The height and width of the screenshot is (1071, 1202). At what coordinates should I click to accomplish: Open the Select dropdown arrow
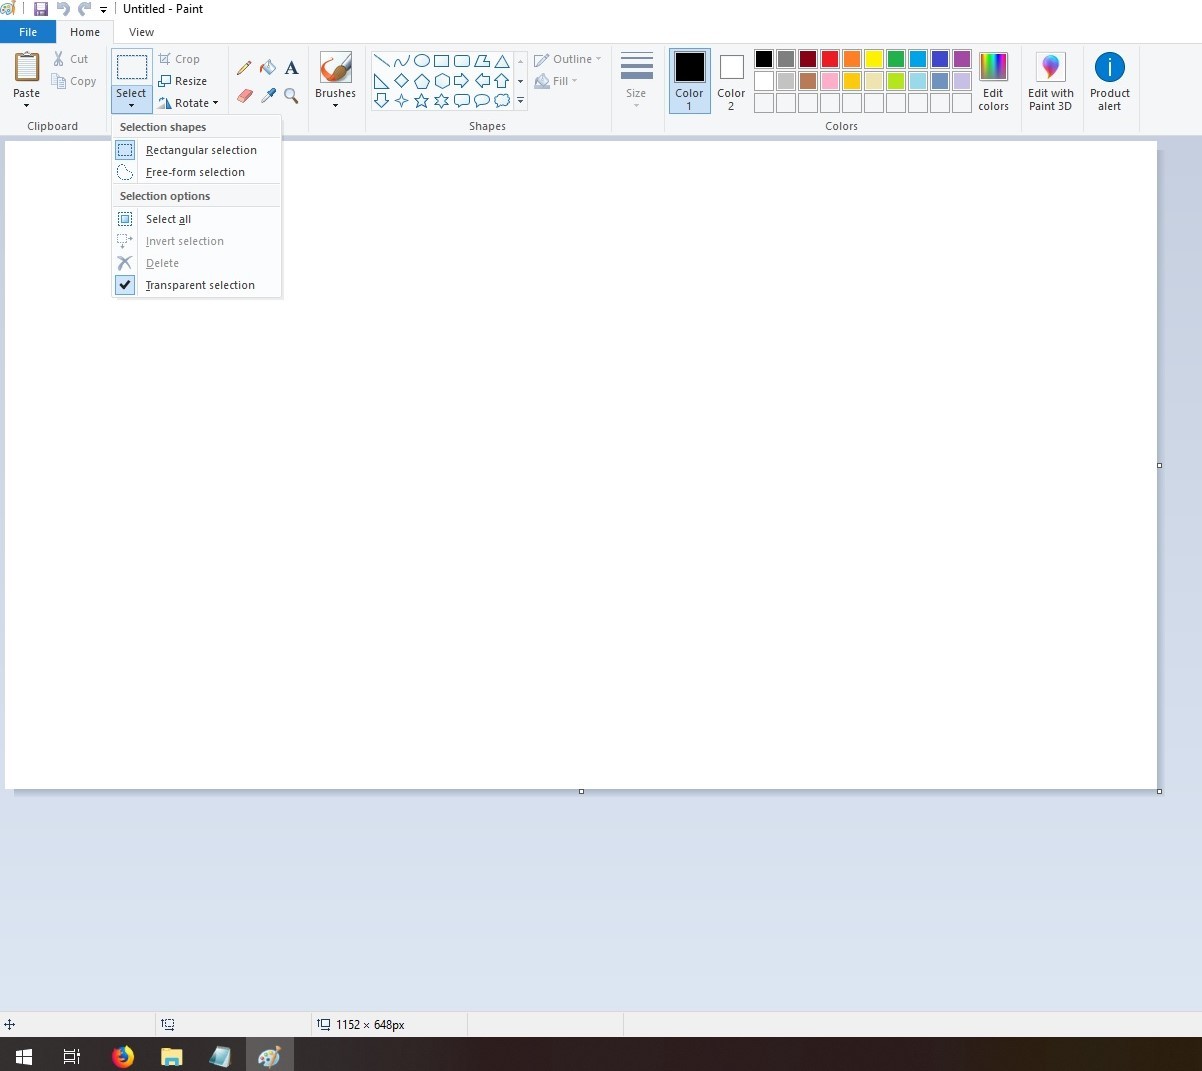[131, 105]
